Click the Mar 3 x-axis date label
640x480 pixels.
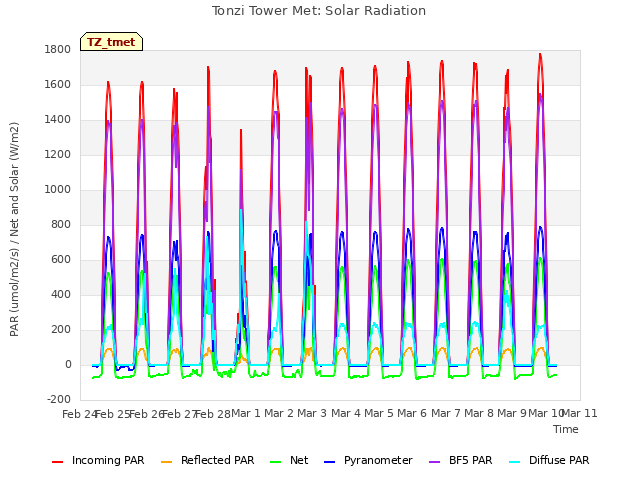pos(312,413)
